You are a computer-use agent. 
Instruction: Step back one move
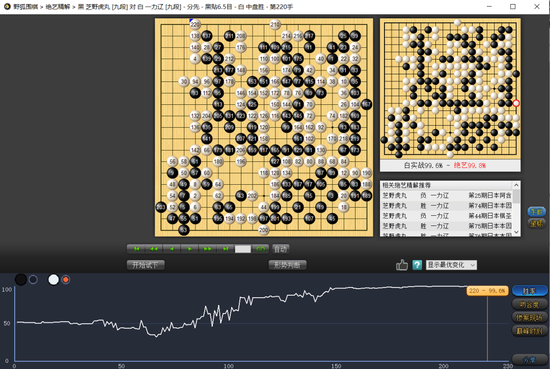tap(172, 249)
